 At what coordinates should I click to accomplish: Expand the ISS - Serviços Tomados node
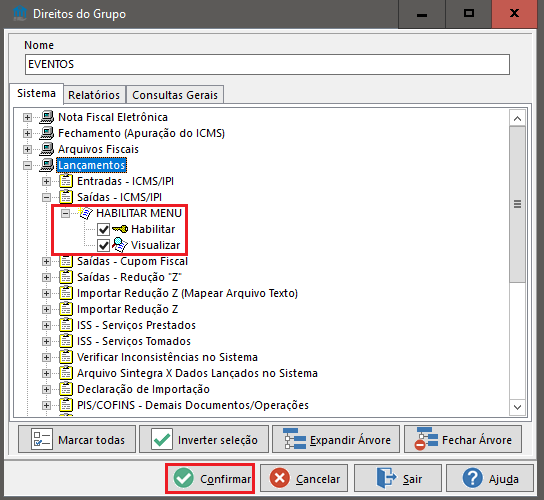46,341
